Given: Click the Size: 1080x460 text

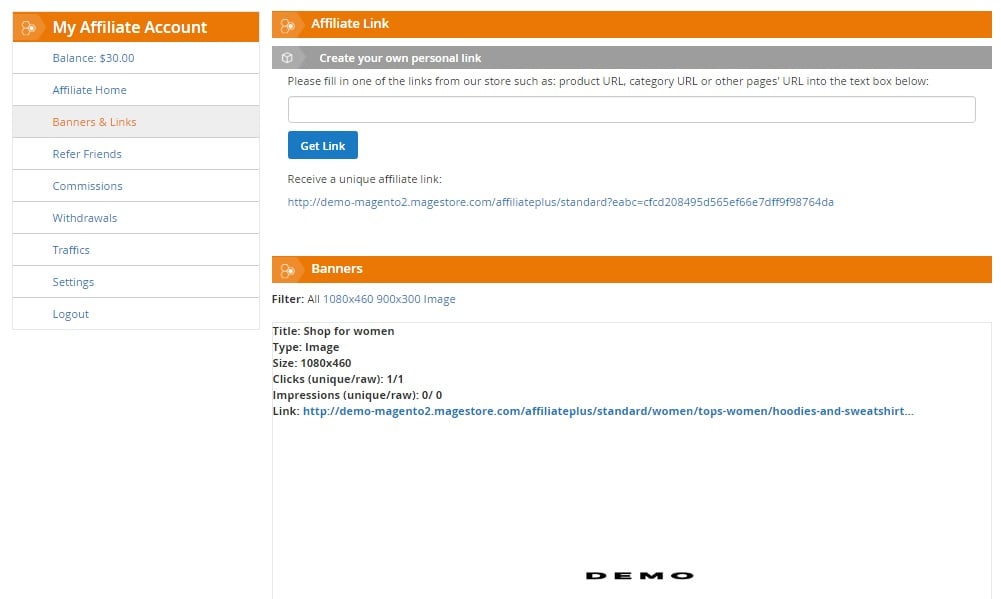Looking at the screenshot, I should pyautogui.click(x=312, y=363).
